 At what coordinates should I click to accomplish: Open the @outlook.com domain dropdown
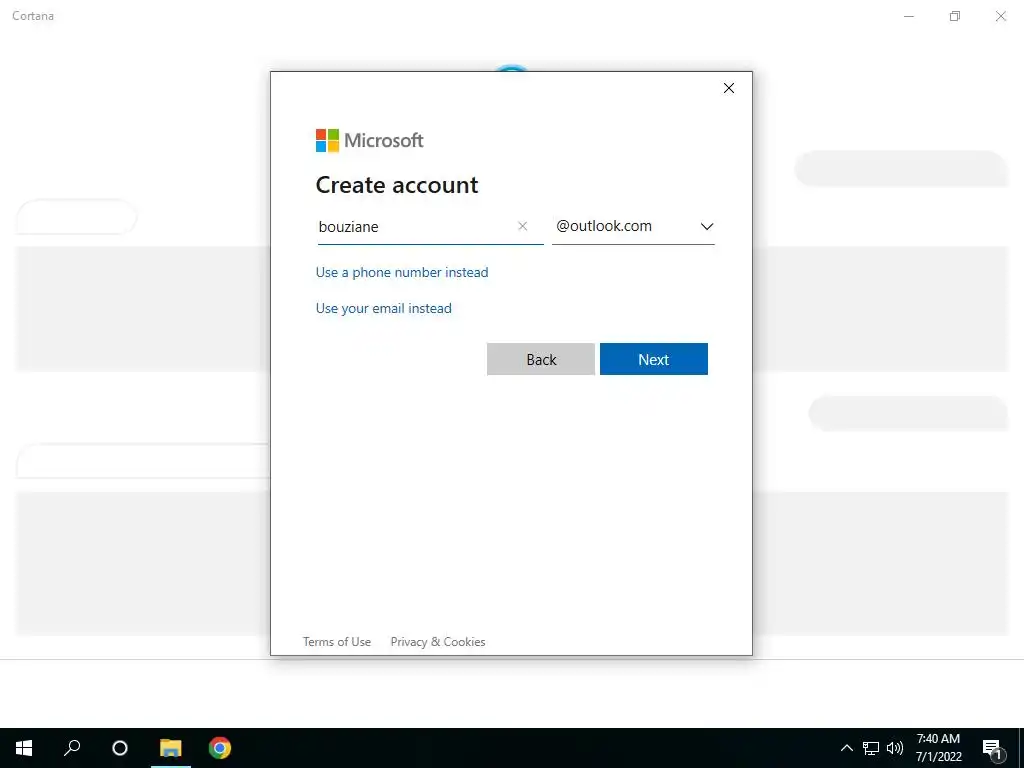pos(633,226)
